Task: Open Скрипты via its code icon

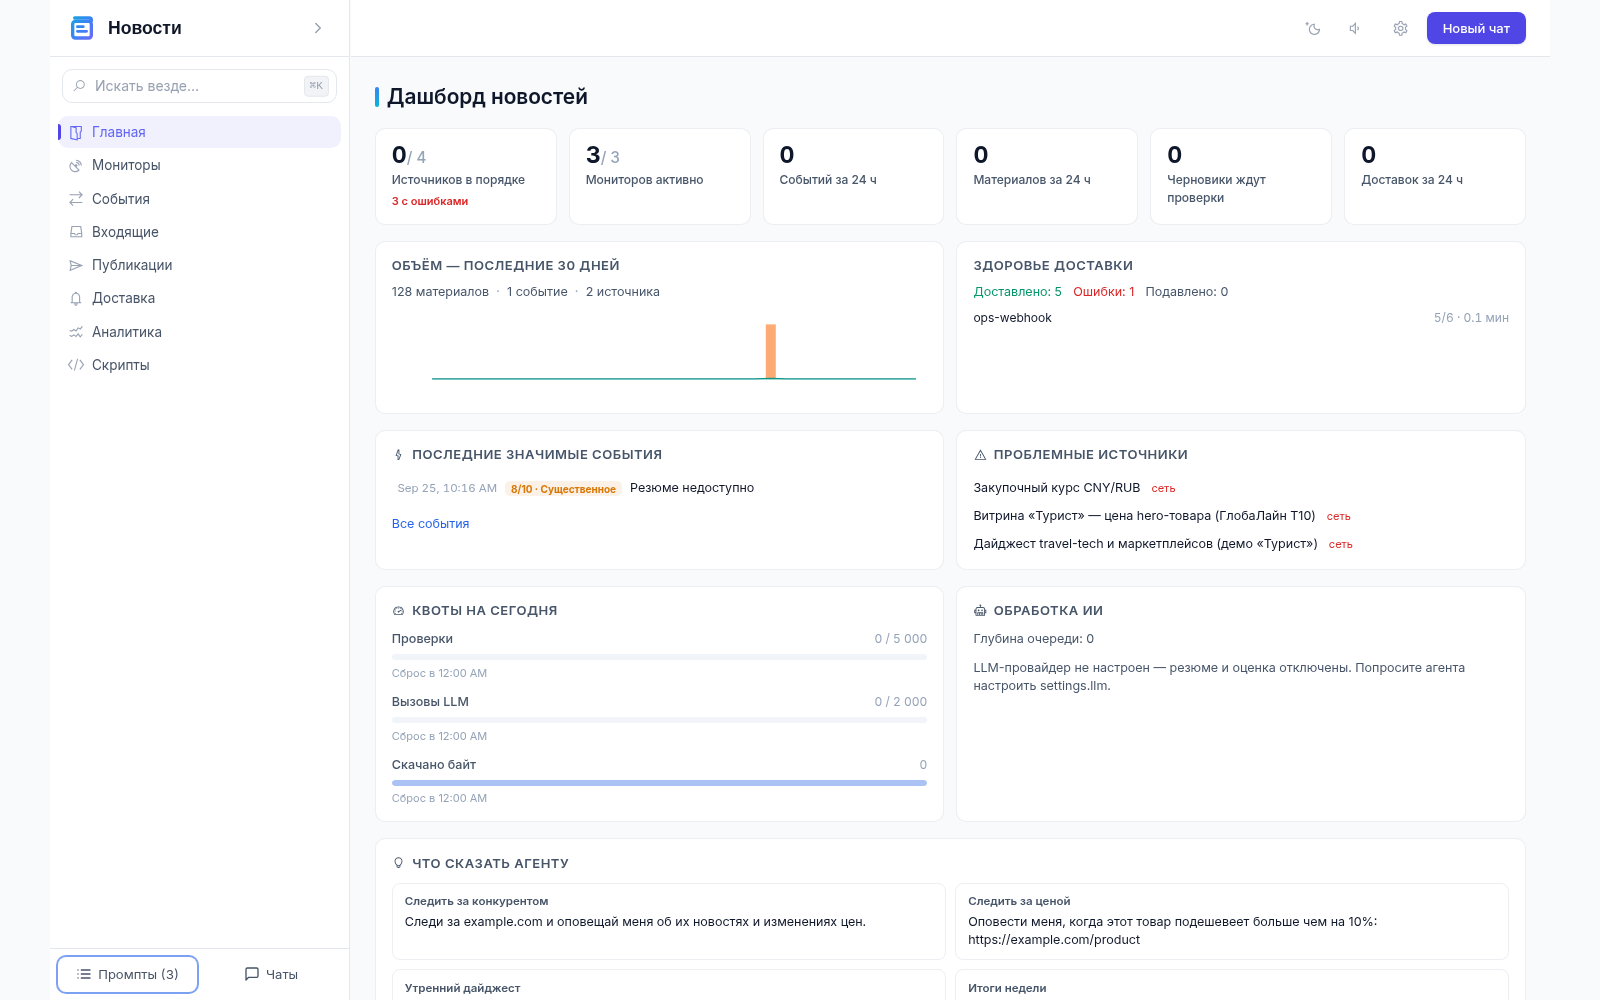Action: click(76, 365)
